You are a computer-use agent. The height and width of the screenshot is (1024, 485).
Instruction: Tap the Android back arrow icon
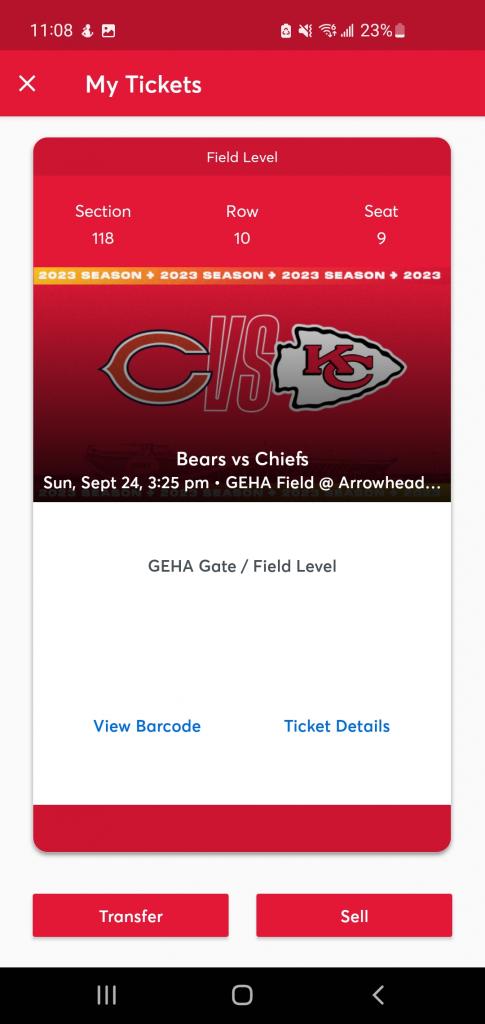[x=378, y=995]
